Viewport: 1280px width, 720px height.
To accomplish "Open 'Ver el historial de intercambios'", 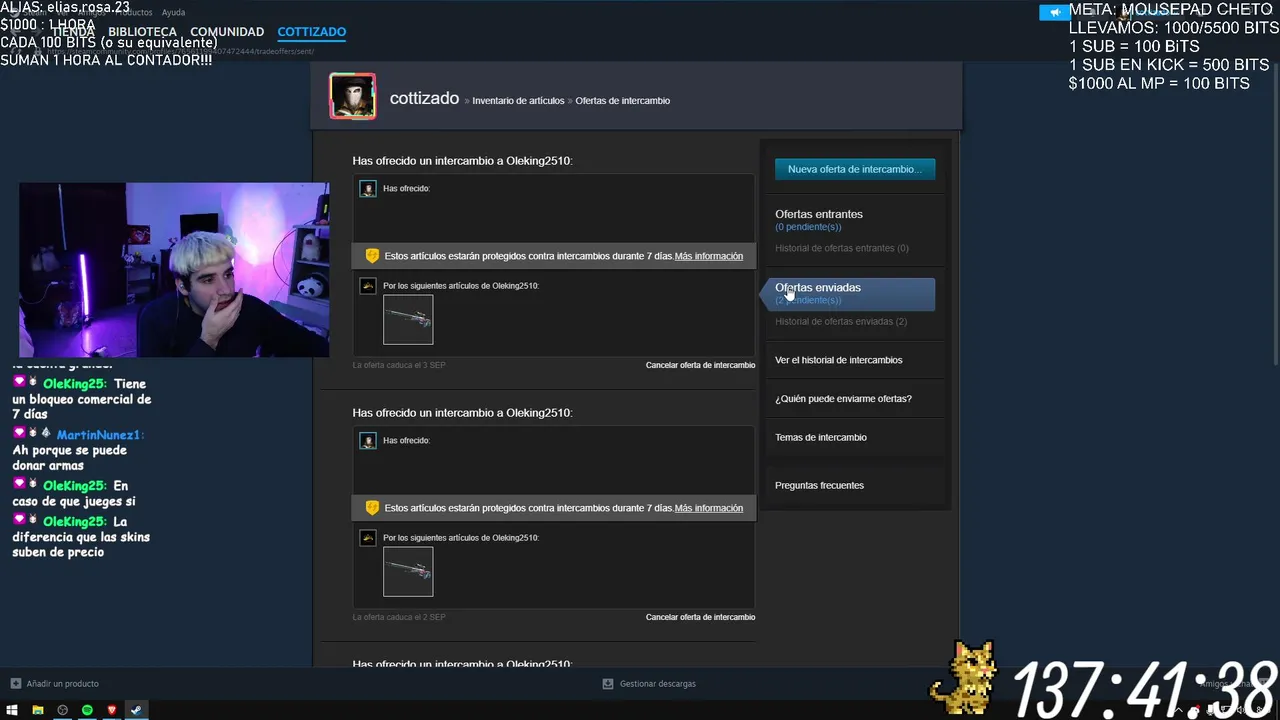I will tap(839, 360).
